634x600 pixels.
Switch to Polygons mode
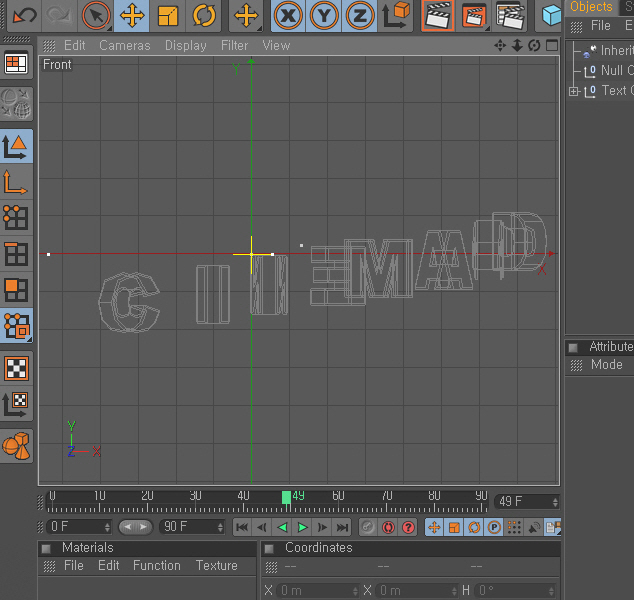16,290
